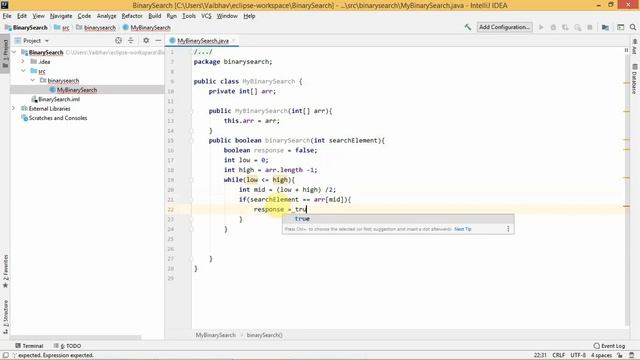Screen dimensions: 640x360
Task: Open the 6: TODO tool window
Action: 67,346
